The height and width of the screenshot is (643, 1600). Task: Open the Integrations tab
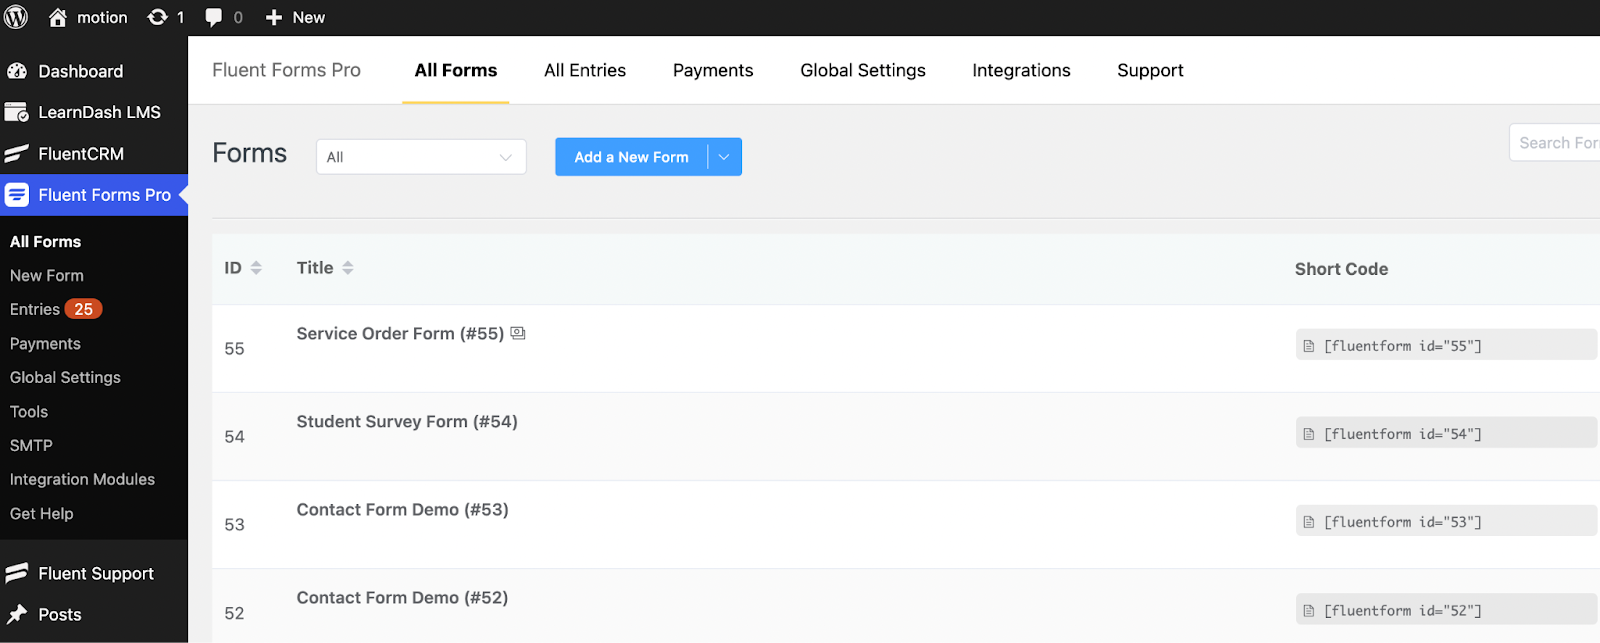(x=1021, y=70)
